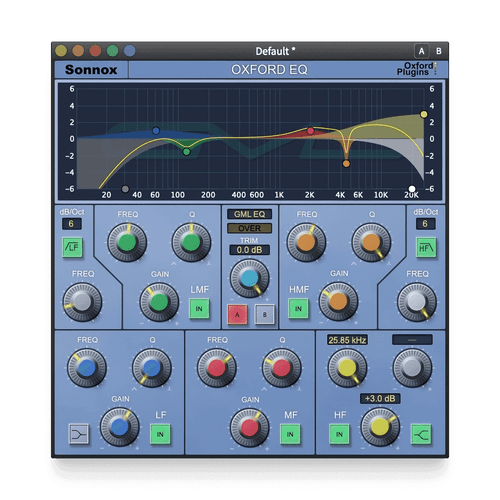Click the TRIM 0.0 dB value field

(249, 250)
